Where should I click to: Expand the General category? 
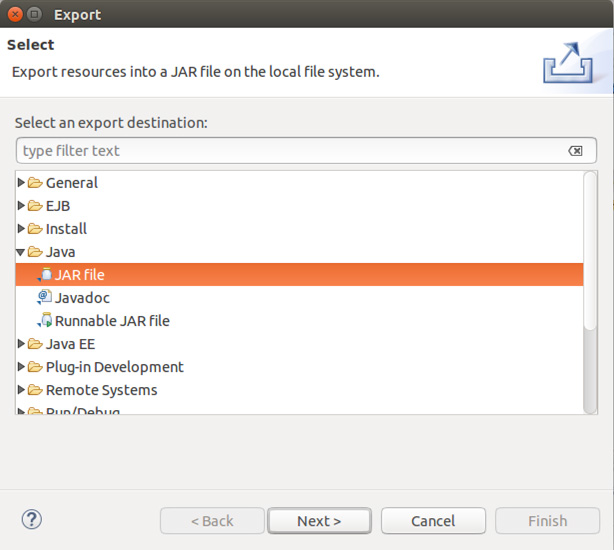[21, 182]
